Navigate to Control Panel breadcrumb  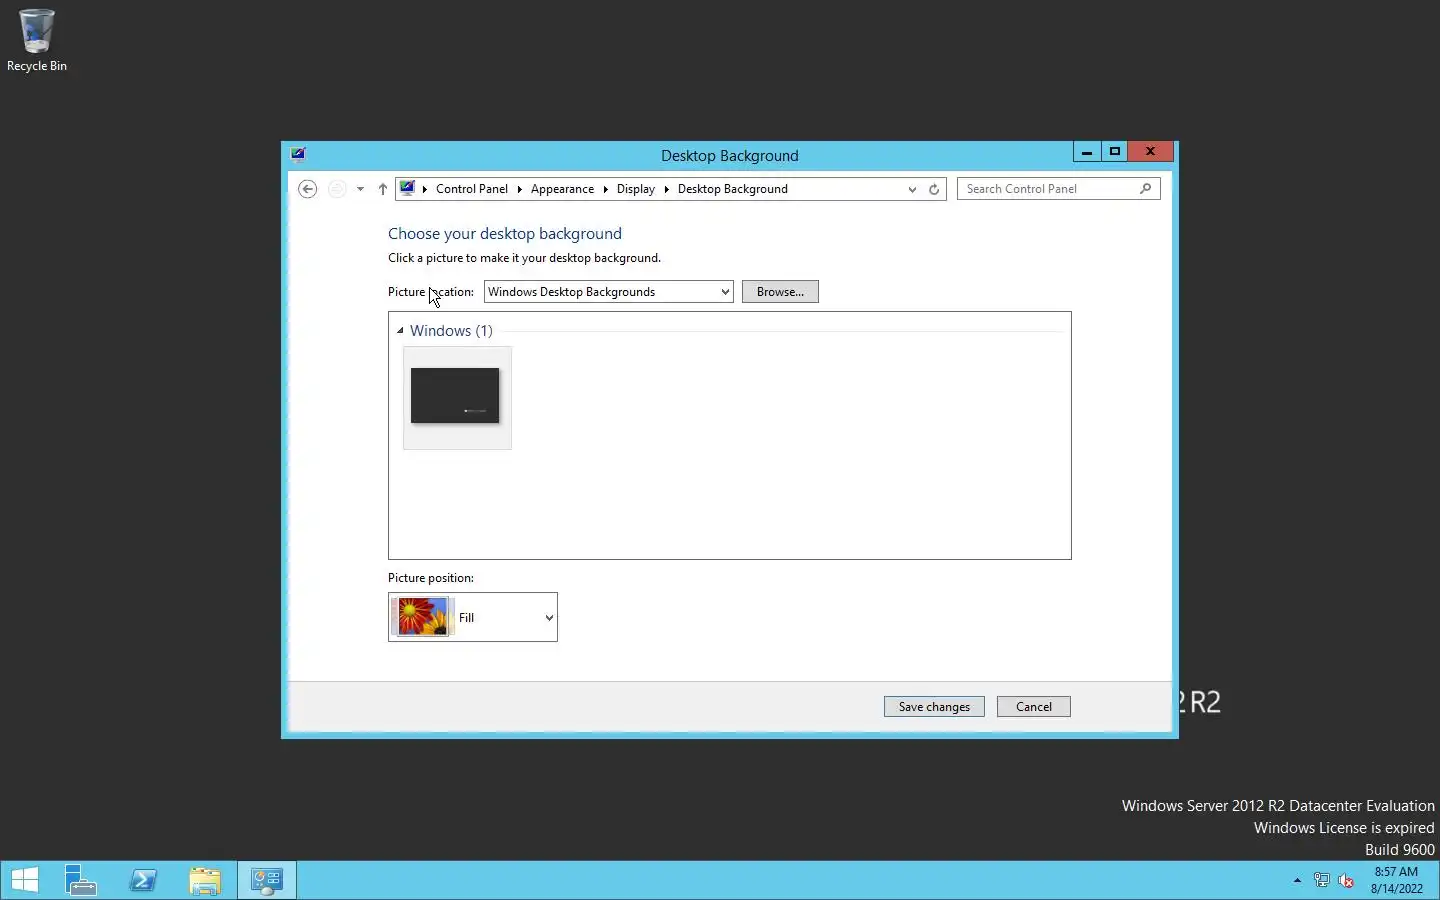pos(472,189)
